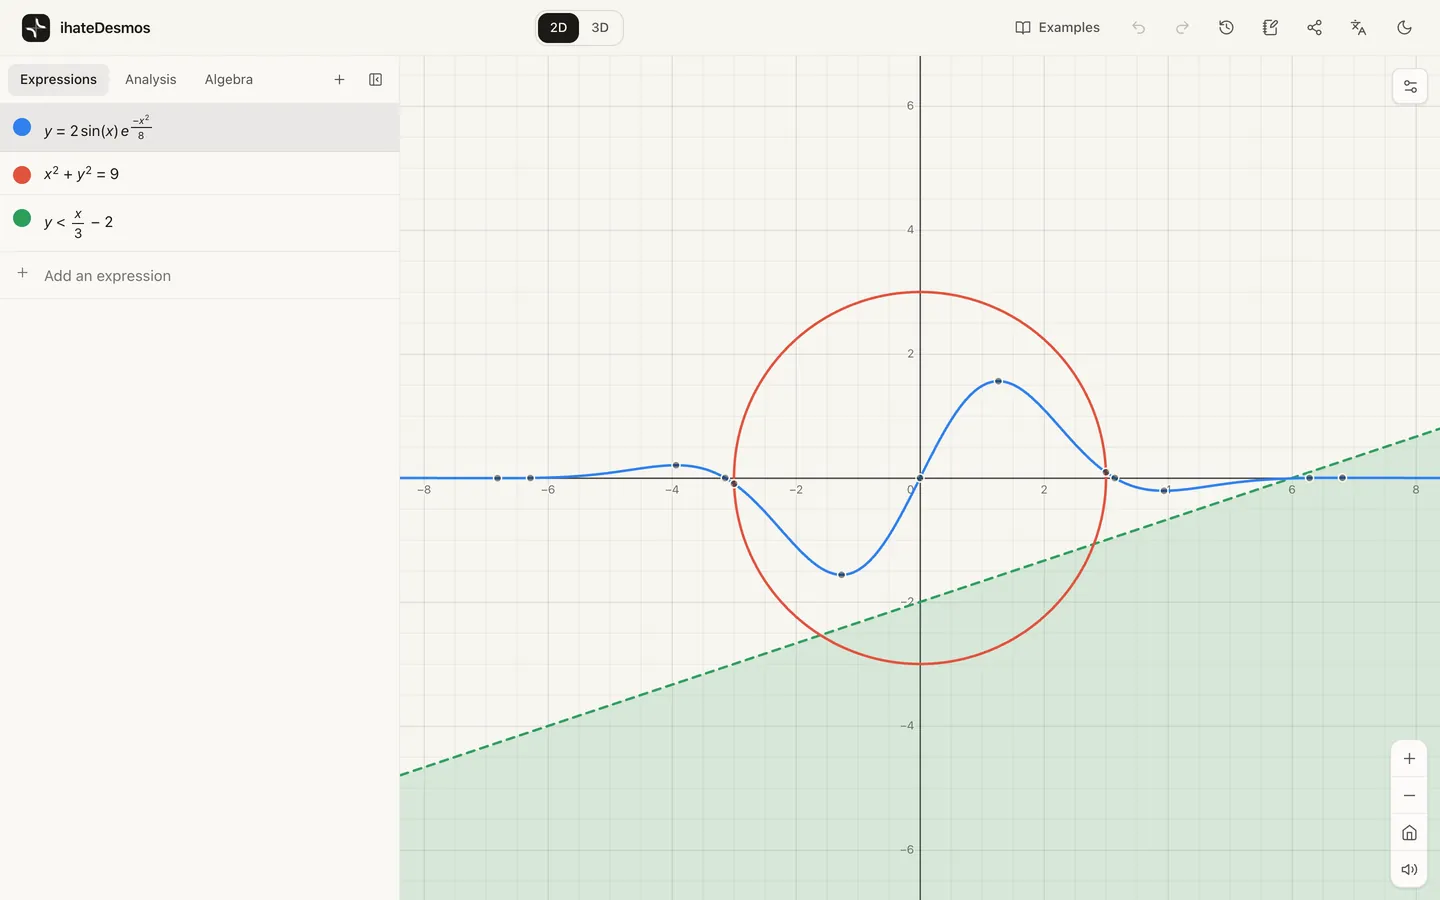Select the x² + y² = 9 expression
Screen dimensions: 1440x900
click(x=200, y=174)
